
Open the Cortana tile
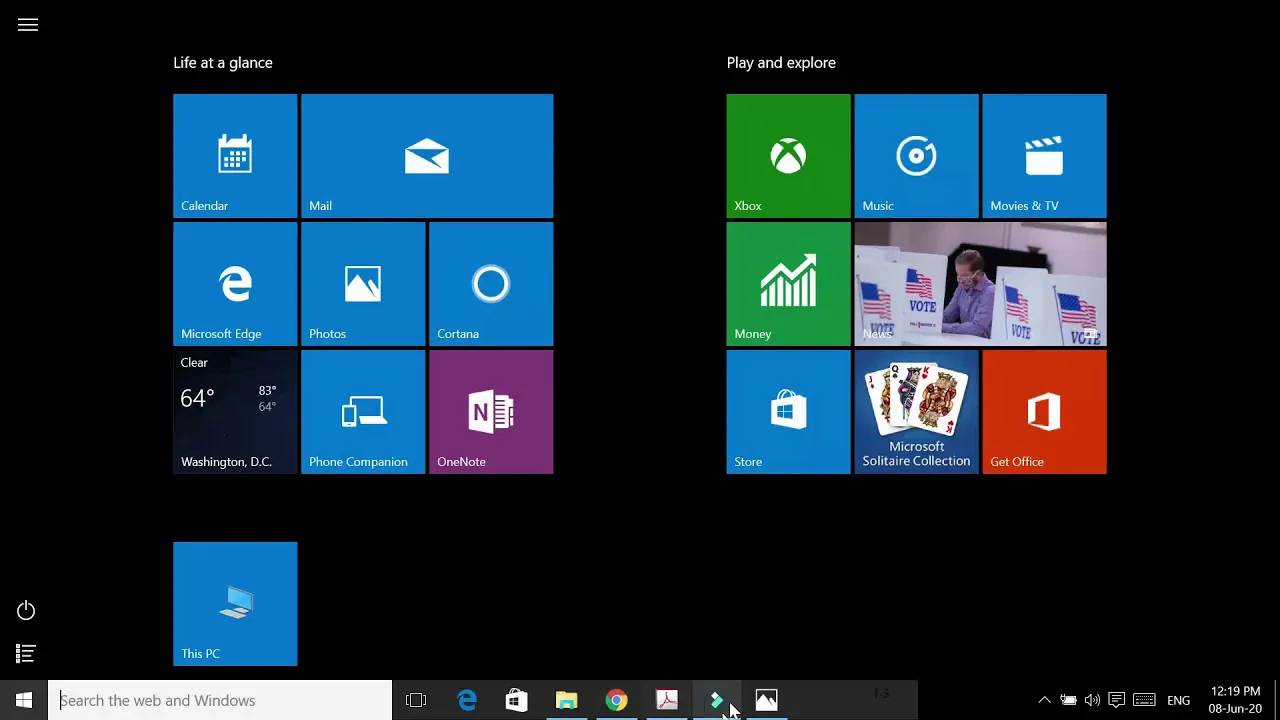click(491, 284)
